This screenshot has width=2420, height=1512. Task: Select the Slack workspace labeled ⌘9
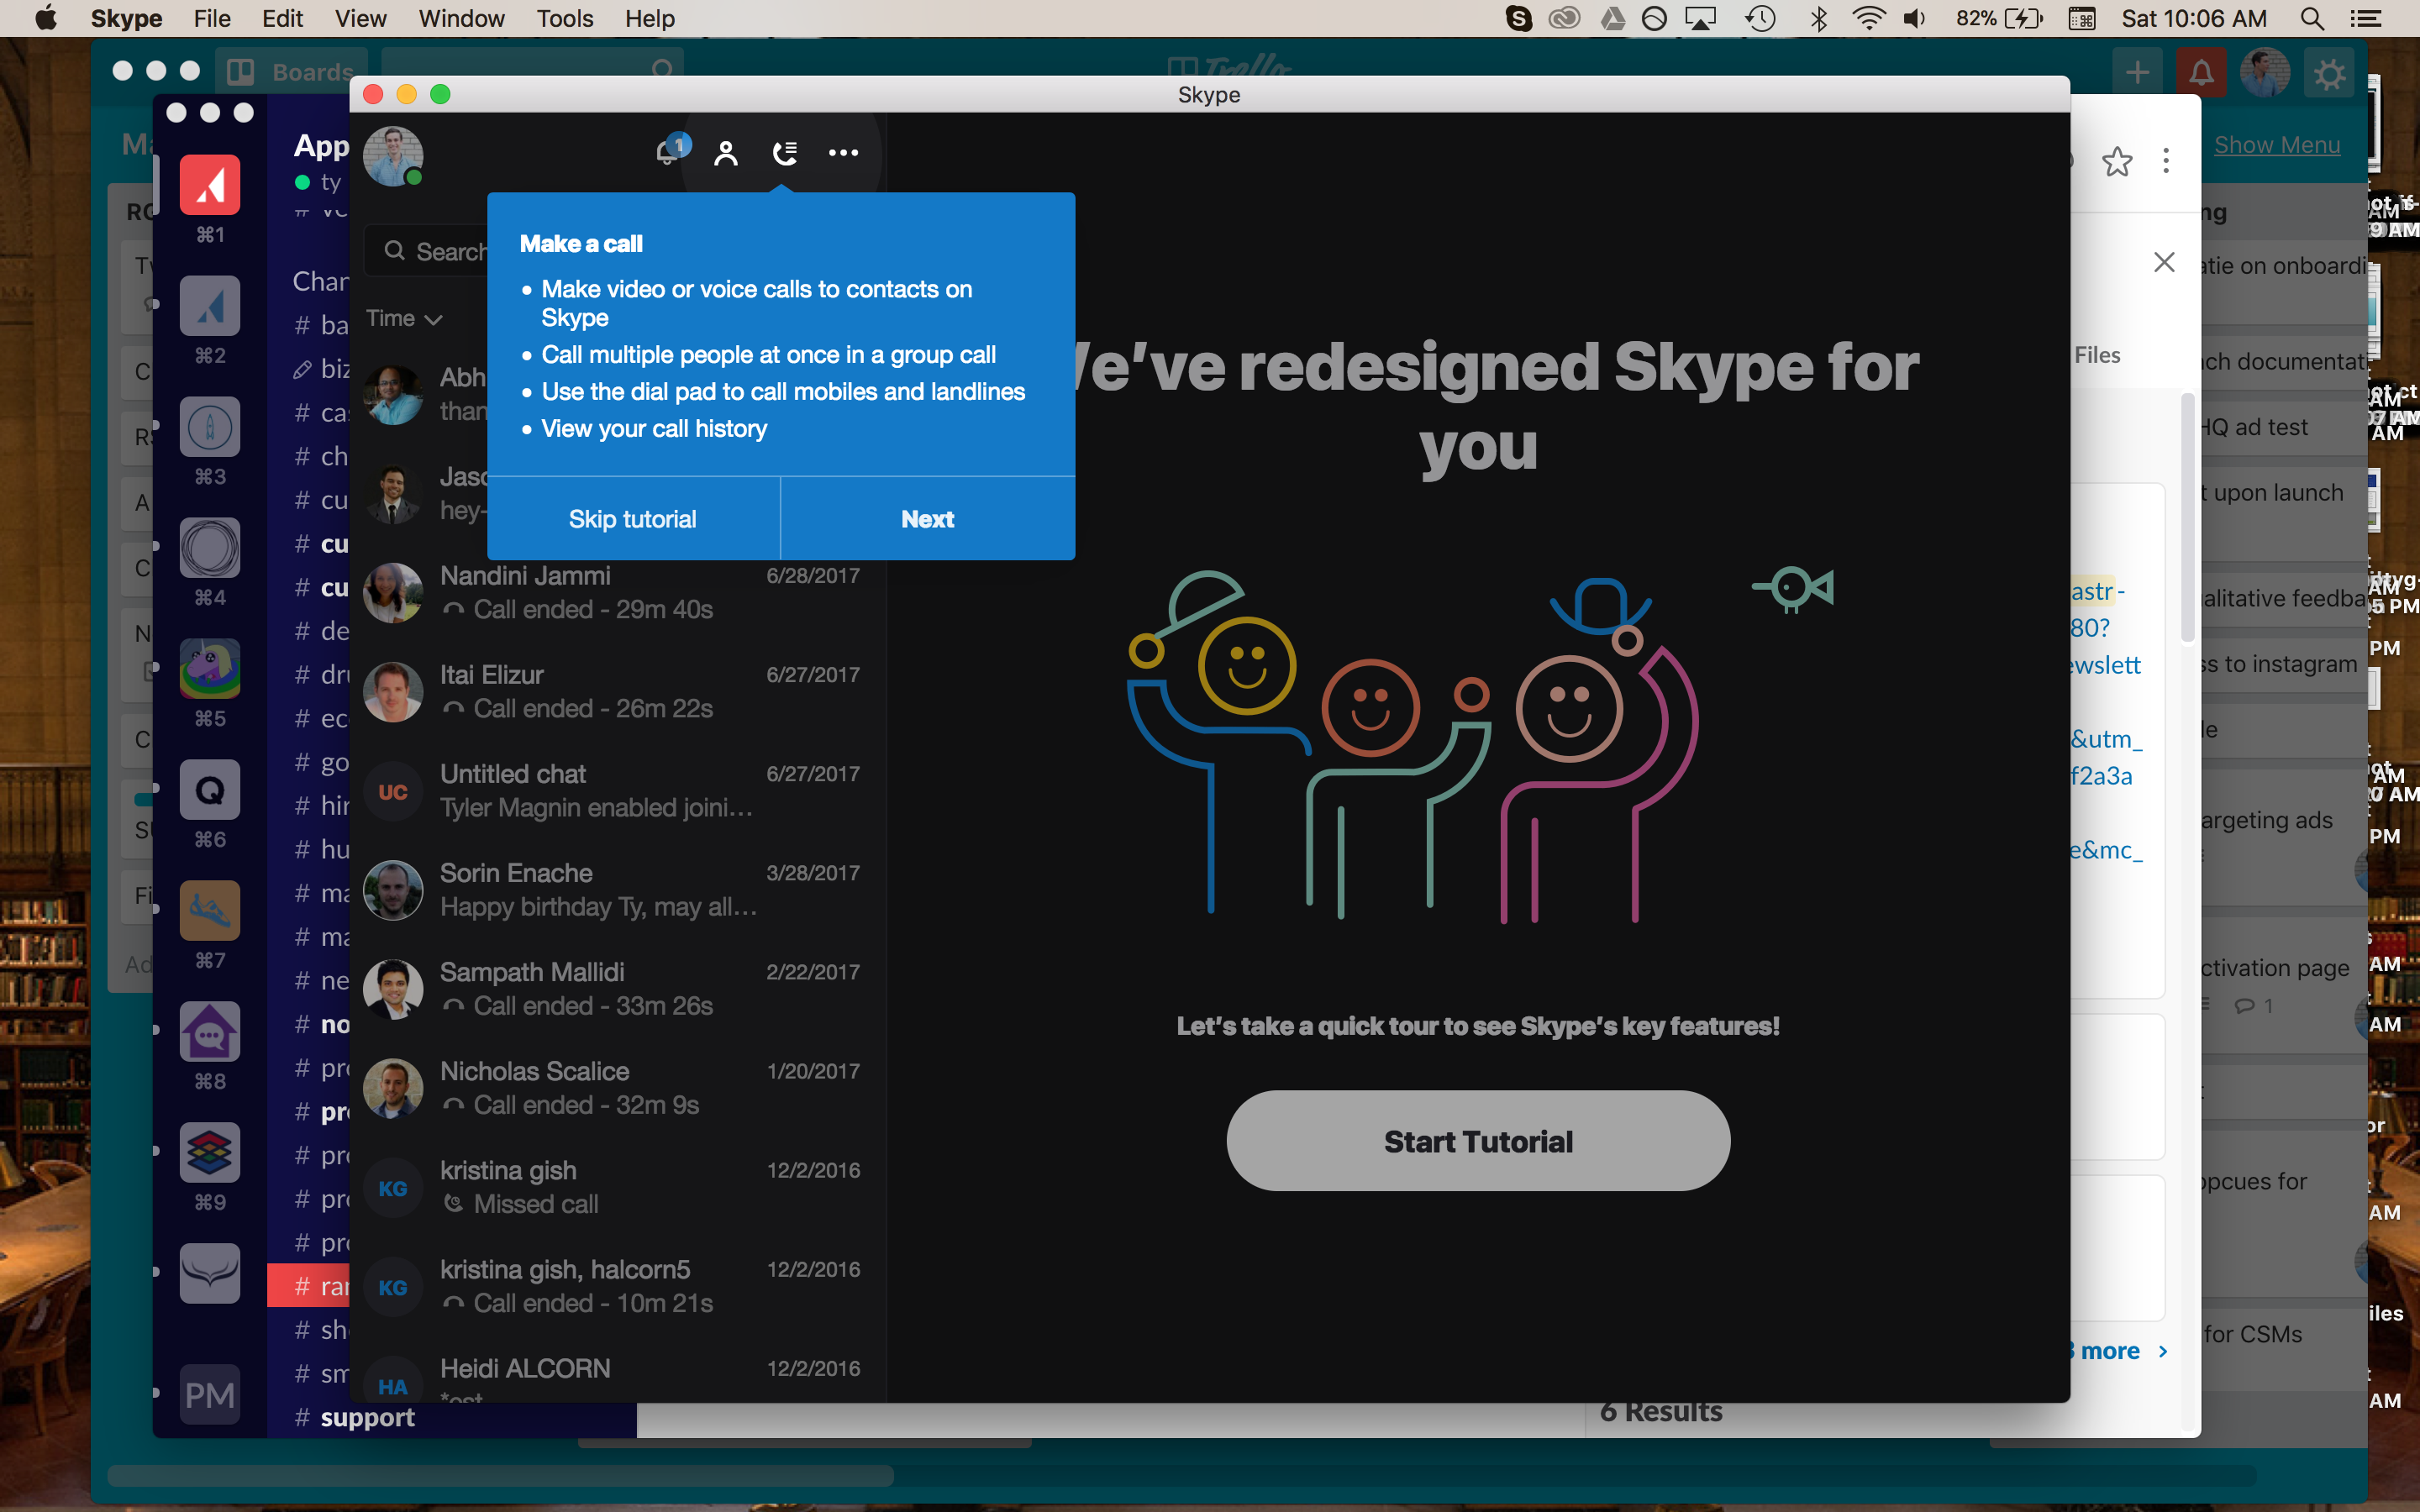[210, 1153]
